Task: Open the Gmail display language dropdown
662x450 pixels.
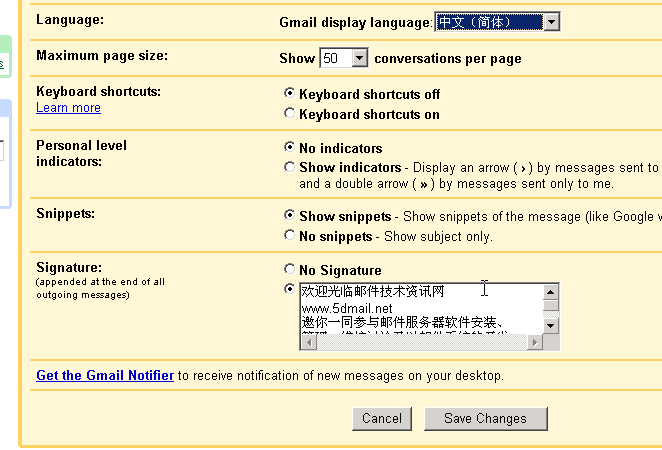Action: pos(497,22)
